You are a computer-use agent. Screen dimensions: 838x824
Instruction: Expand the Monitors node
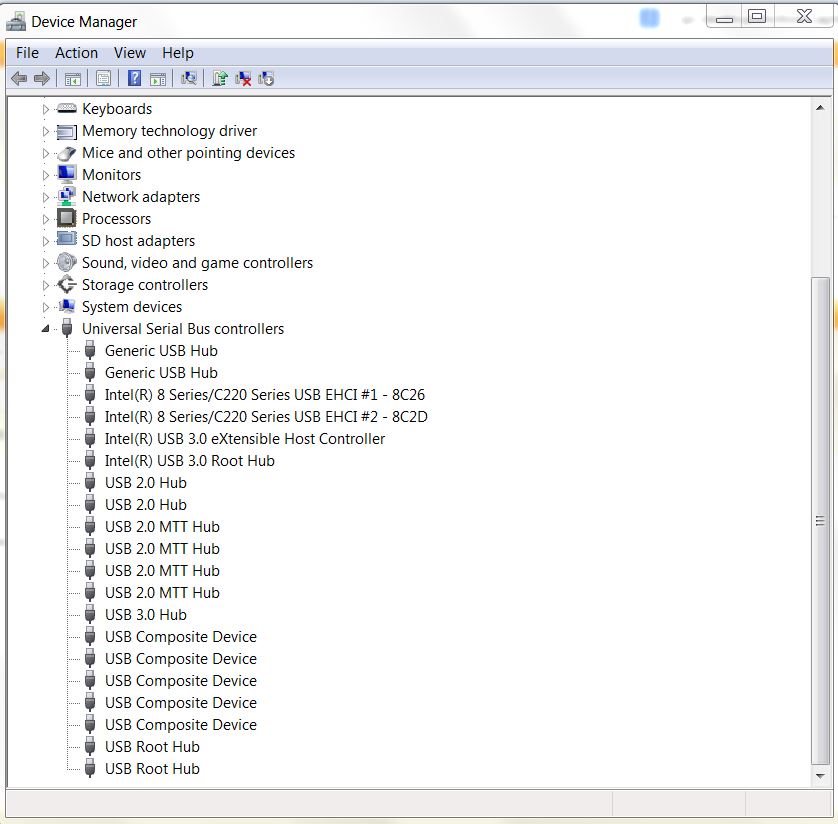45,175
